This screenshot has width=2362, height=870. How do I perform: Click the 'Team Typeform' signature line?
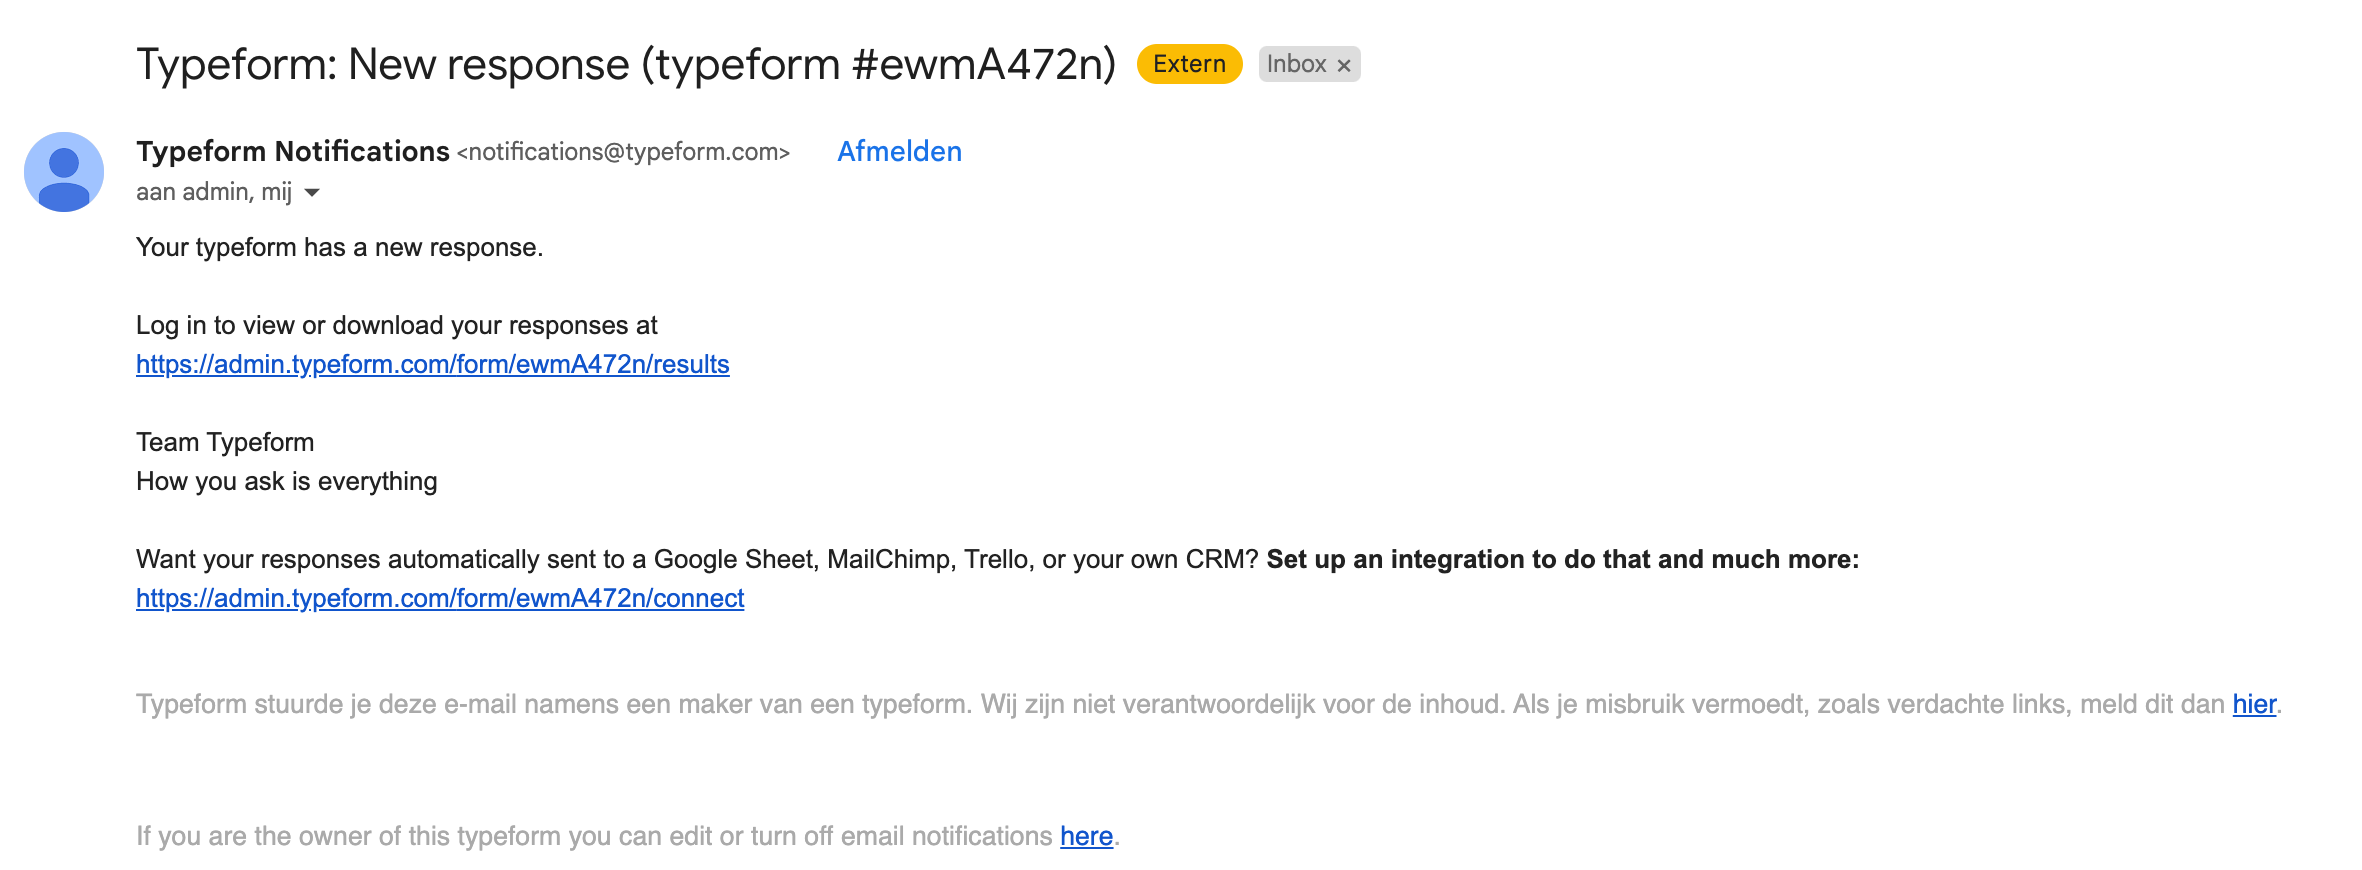click(x=225, y=442)
